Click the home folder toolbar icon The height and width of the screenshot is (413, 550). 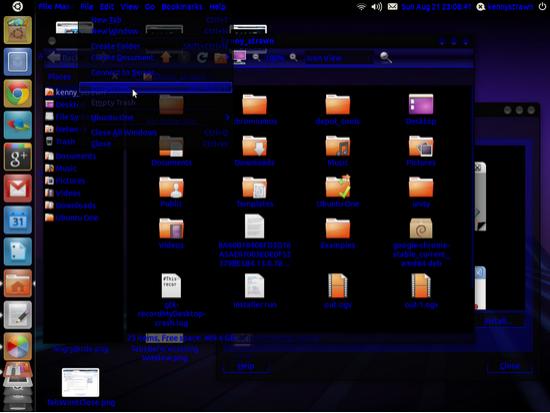coord(221,57)
